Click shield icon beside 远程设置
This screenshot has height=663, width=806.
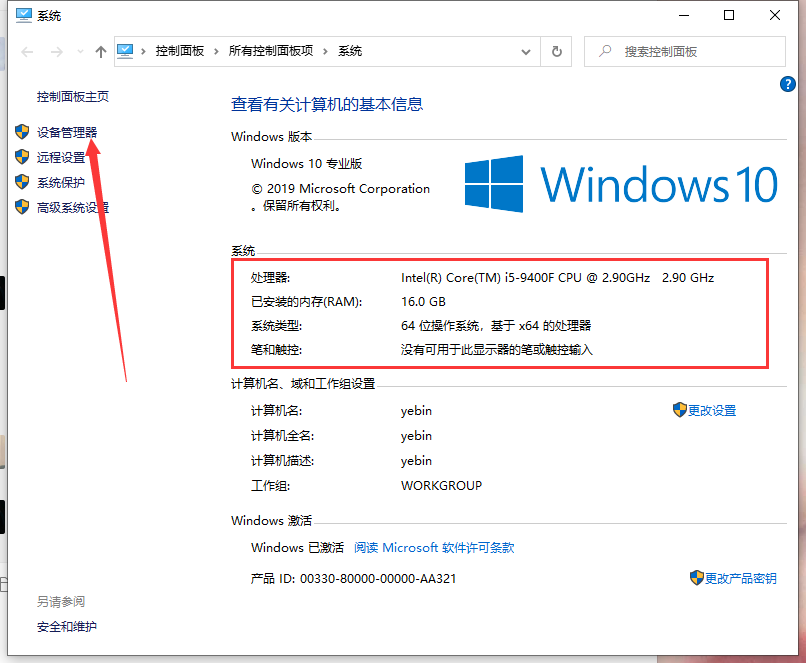click(22, 156)
